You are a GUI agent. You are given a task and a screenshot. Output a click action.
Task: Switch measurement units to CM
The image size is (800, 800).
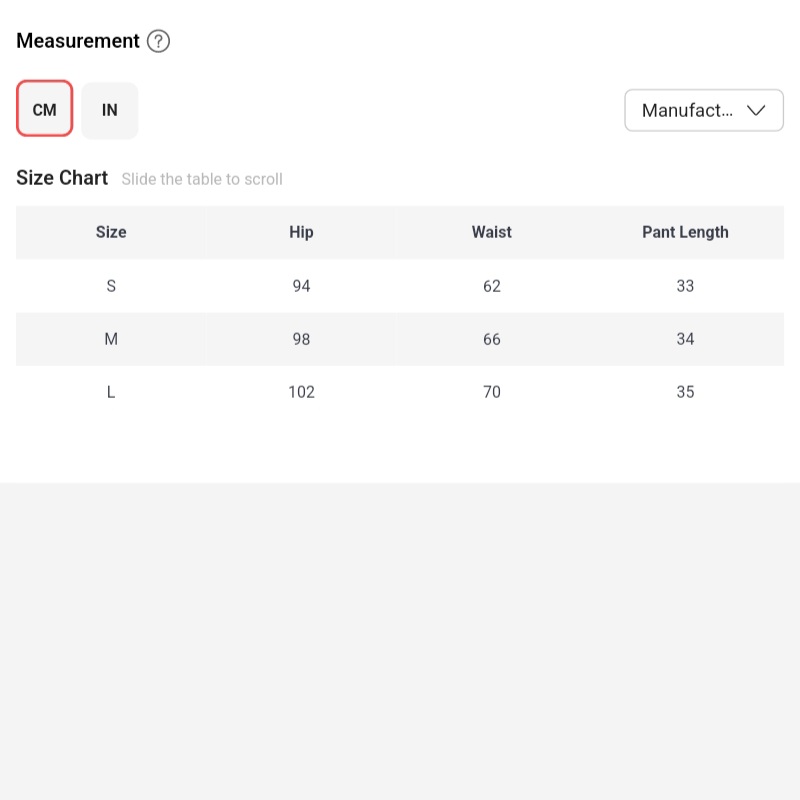click(45, 110)
